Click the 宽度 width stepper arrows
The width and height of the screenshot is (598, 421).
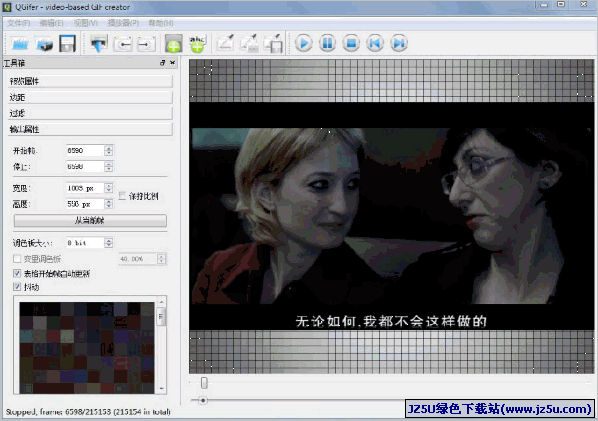pos(109,188)
